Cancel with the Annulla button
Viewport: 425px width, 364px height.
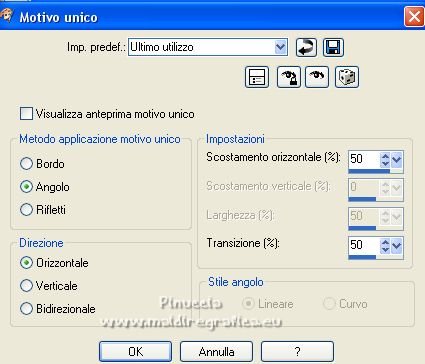point(216,352)
